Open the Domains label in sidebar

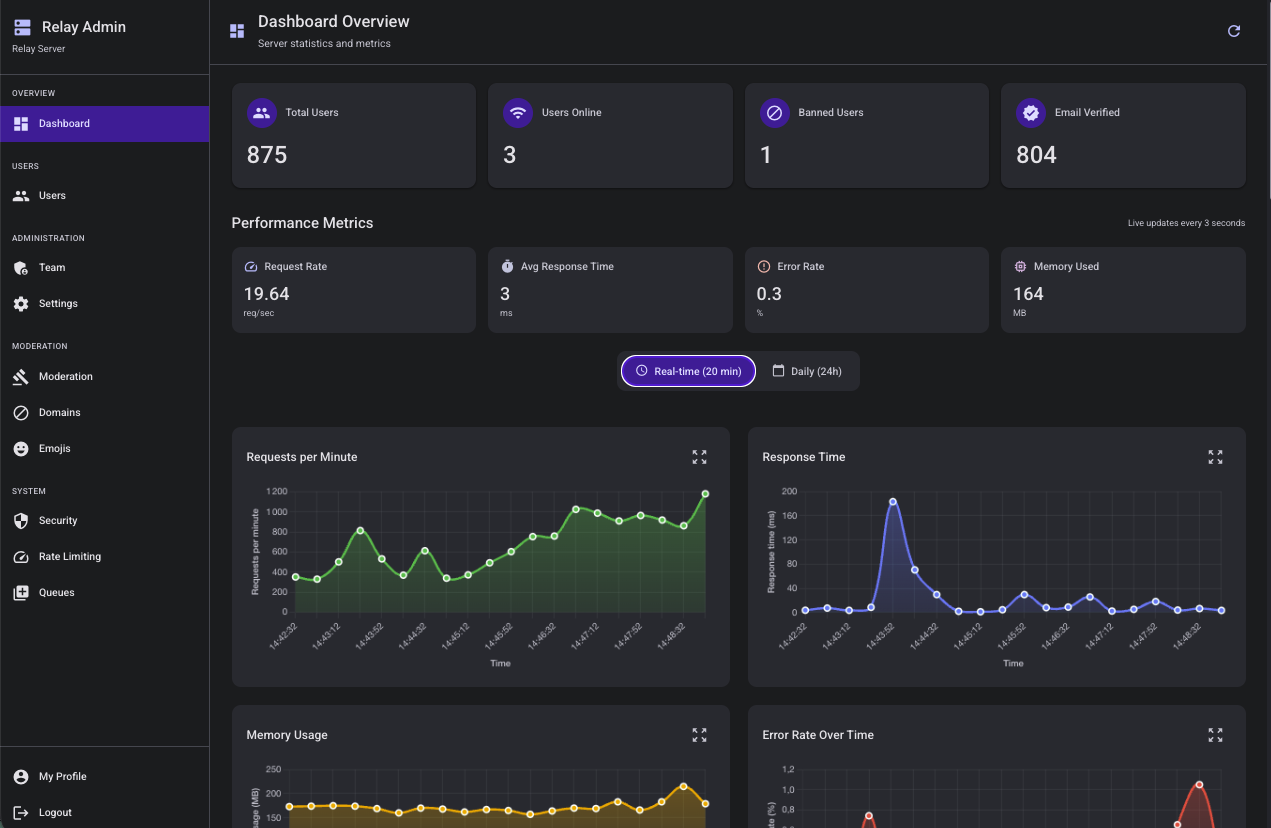[x=60, y=413]
